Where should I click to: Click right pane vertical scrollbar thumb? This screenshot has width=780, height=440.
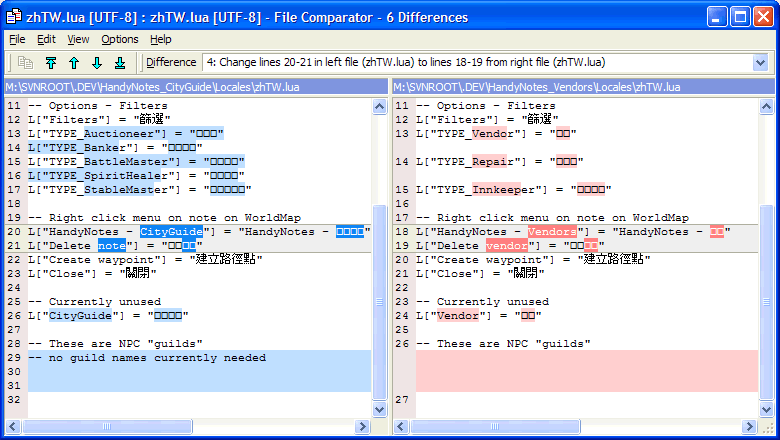coord(767,302)
